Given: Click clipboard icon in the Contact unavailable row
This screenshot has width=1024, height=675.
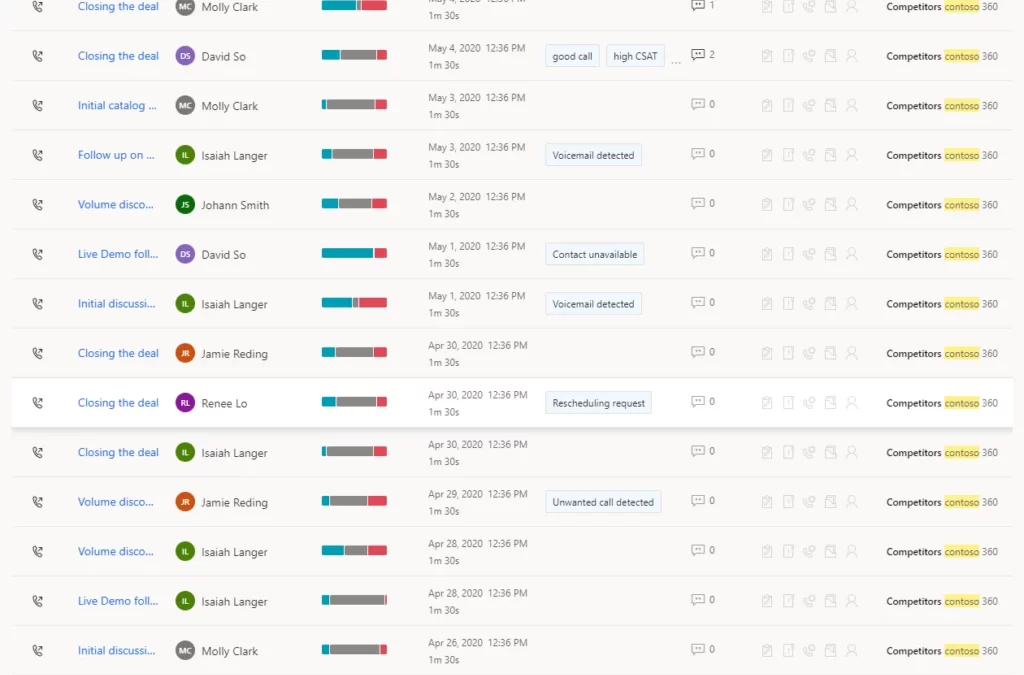Looking at the screenshot, I should [767, 254].
